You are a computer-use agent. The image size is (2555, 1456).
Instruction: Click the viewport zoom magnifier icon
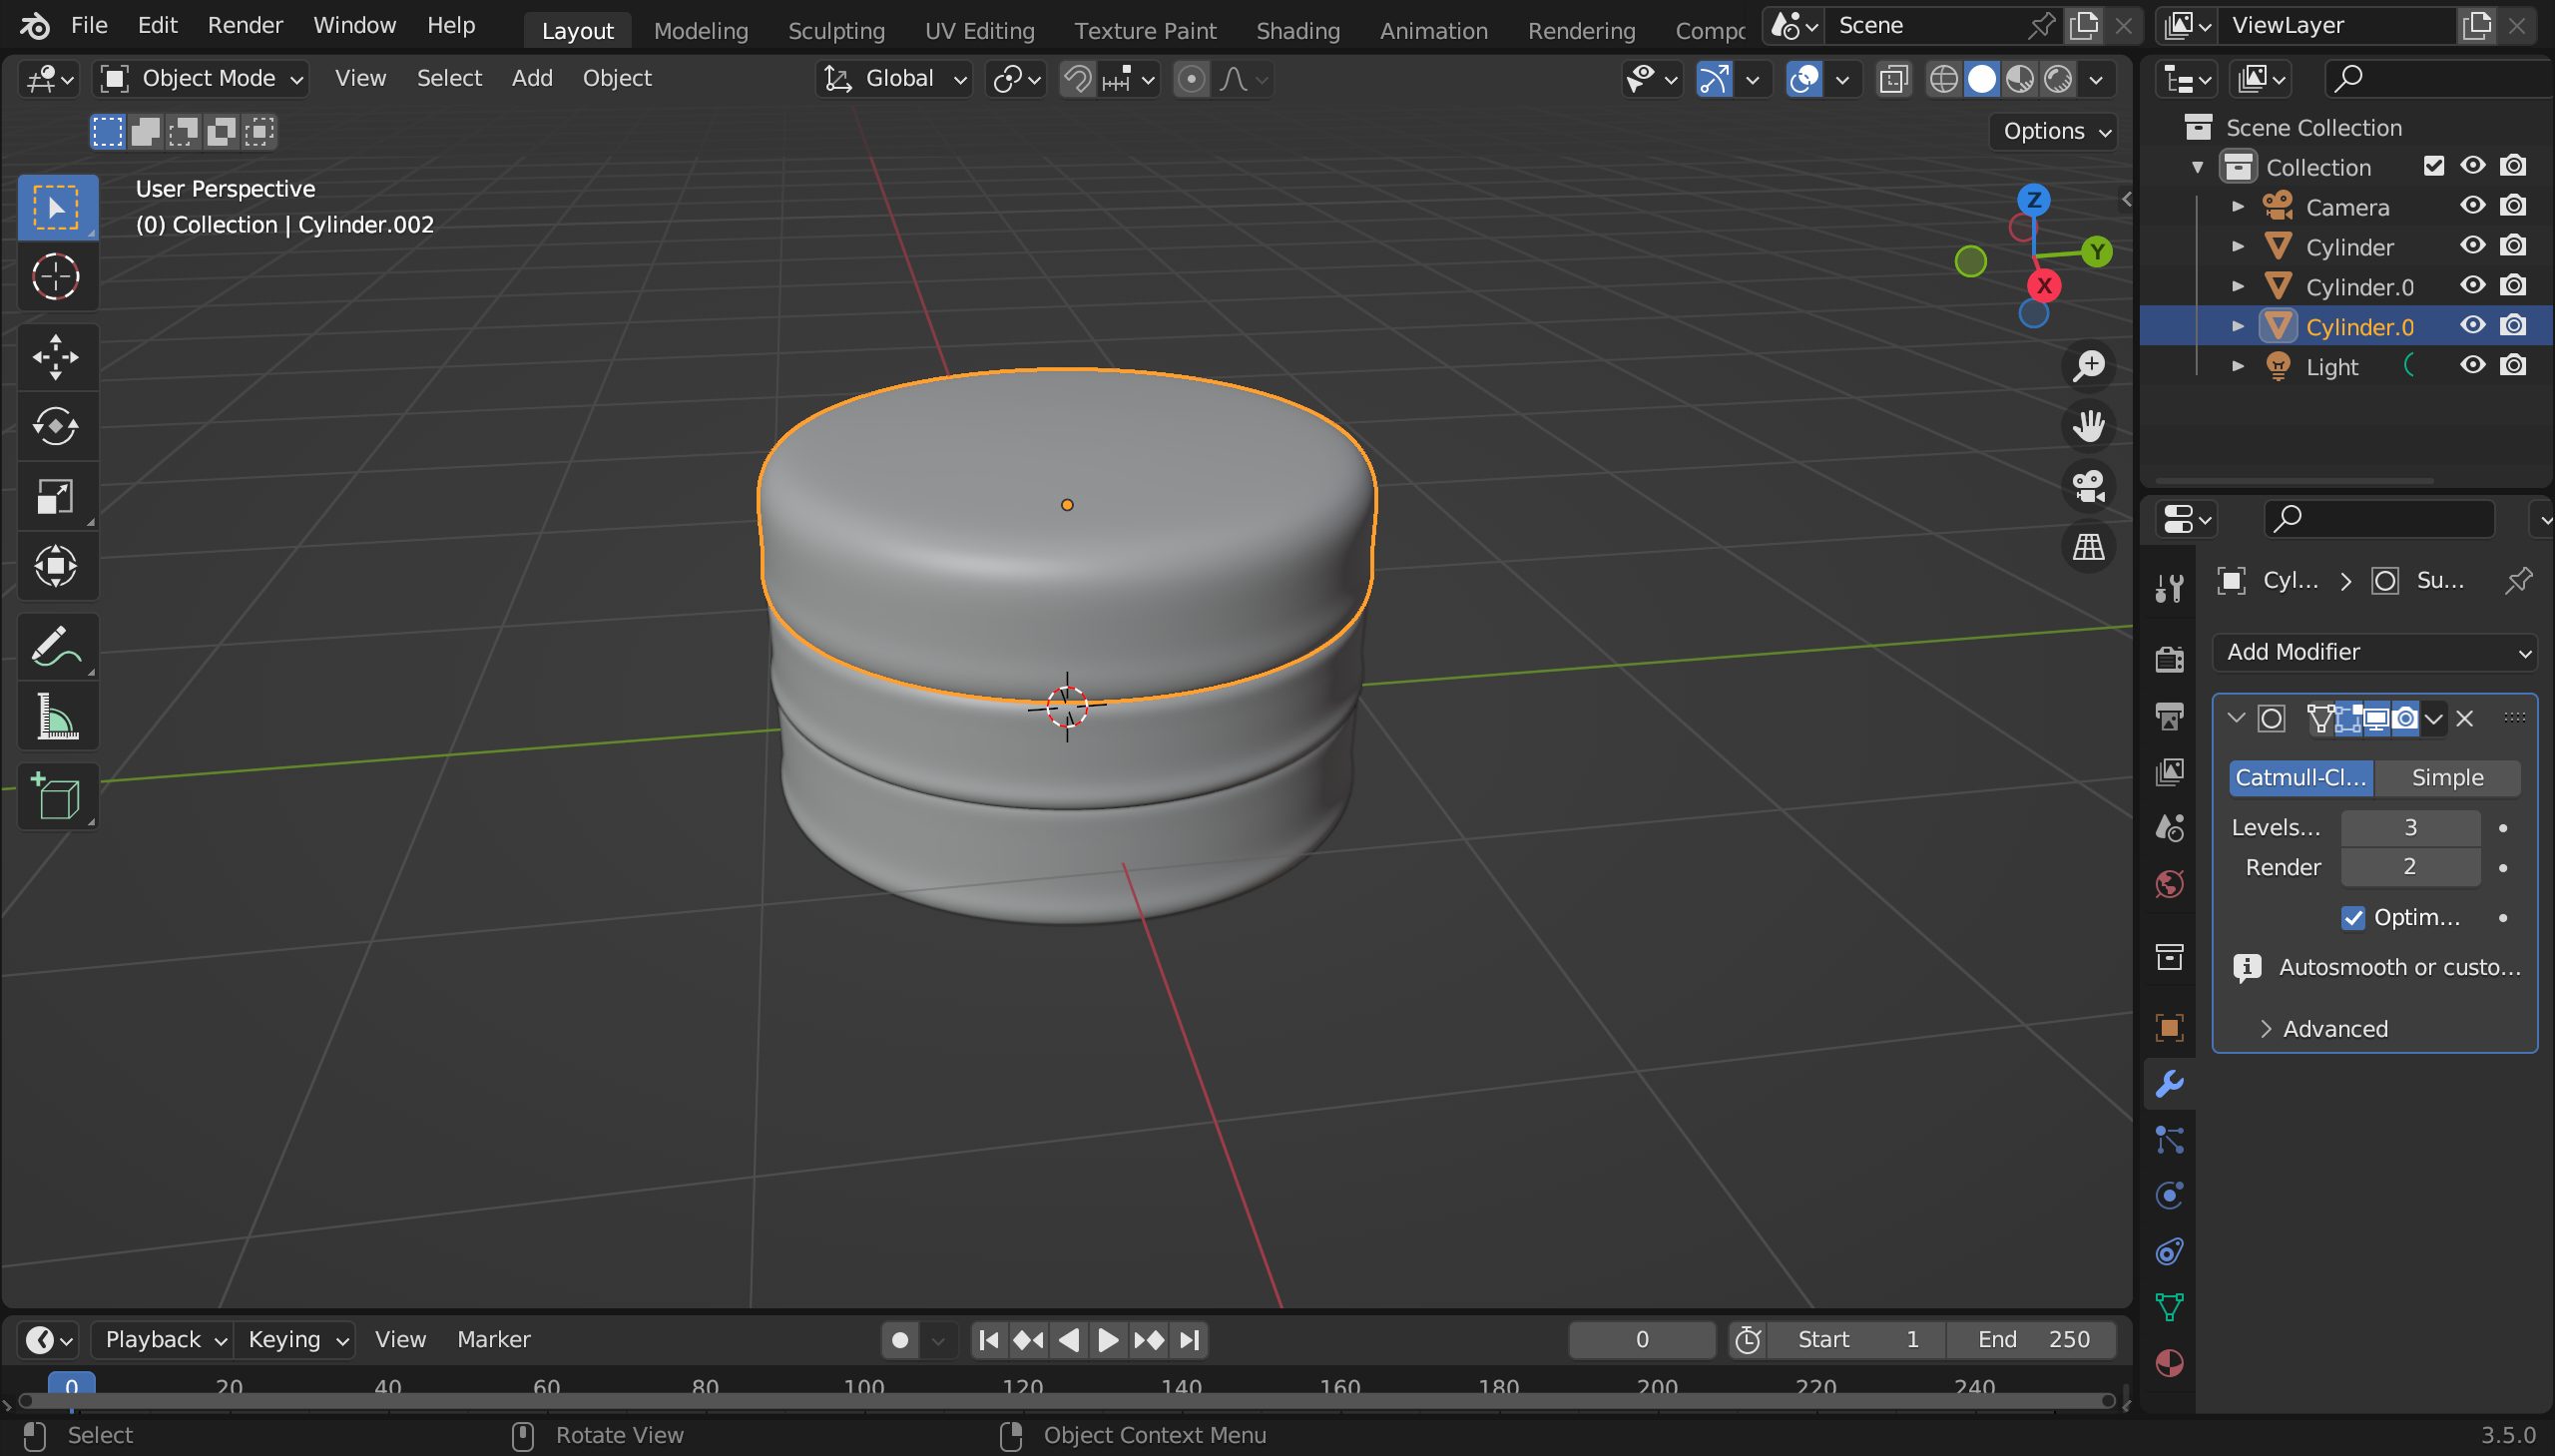click(x=2089, y=366)
